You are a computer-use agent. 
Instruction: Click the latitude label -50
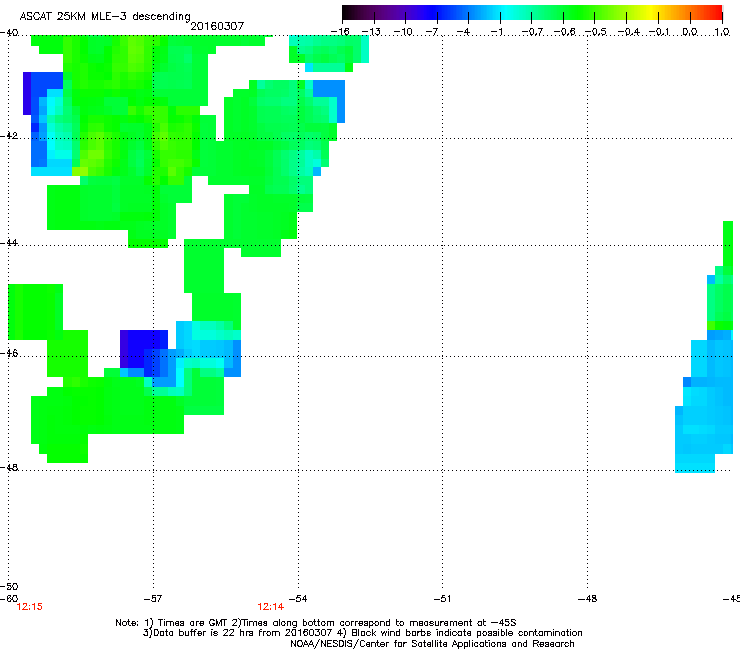[9, 586]
